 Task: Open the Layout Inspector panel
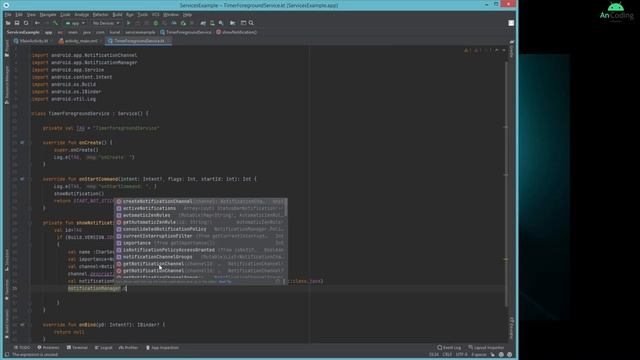(486, 348)
